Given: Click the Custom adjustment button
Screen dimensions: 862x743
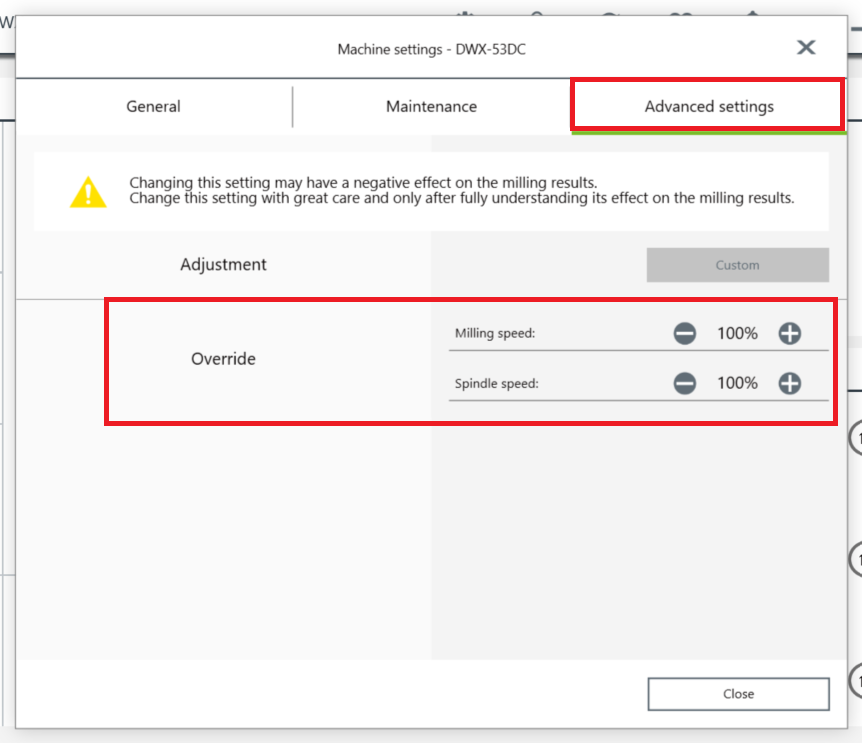Looking at the screenshot, I should 737,265.
